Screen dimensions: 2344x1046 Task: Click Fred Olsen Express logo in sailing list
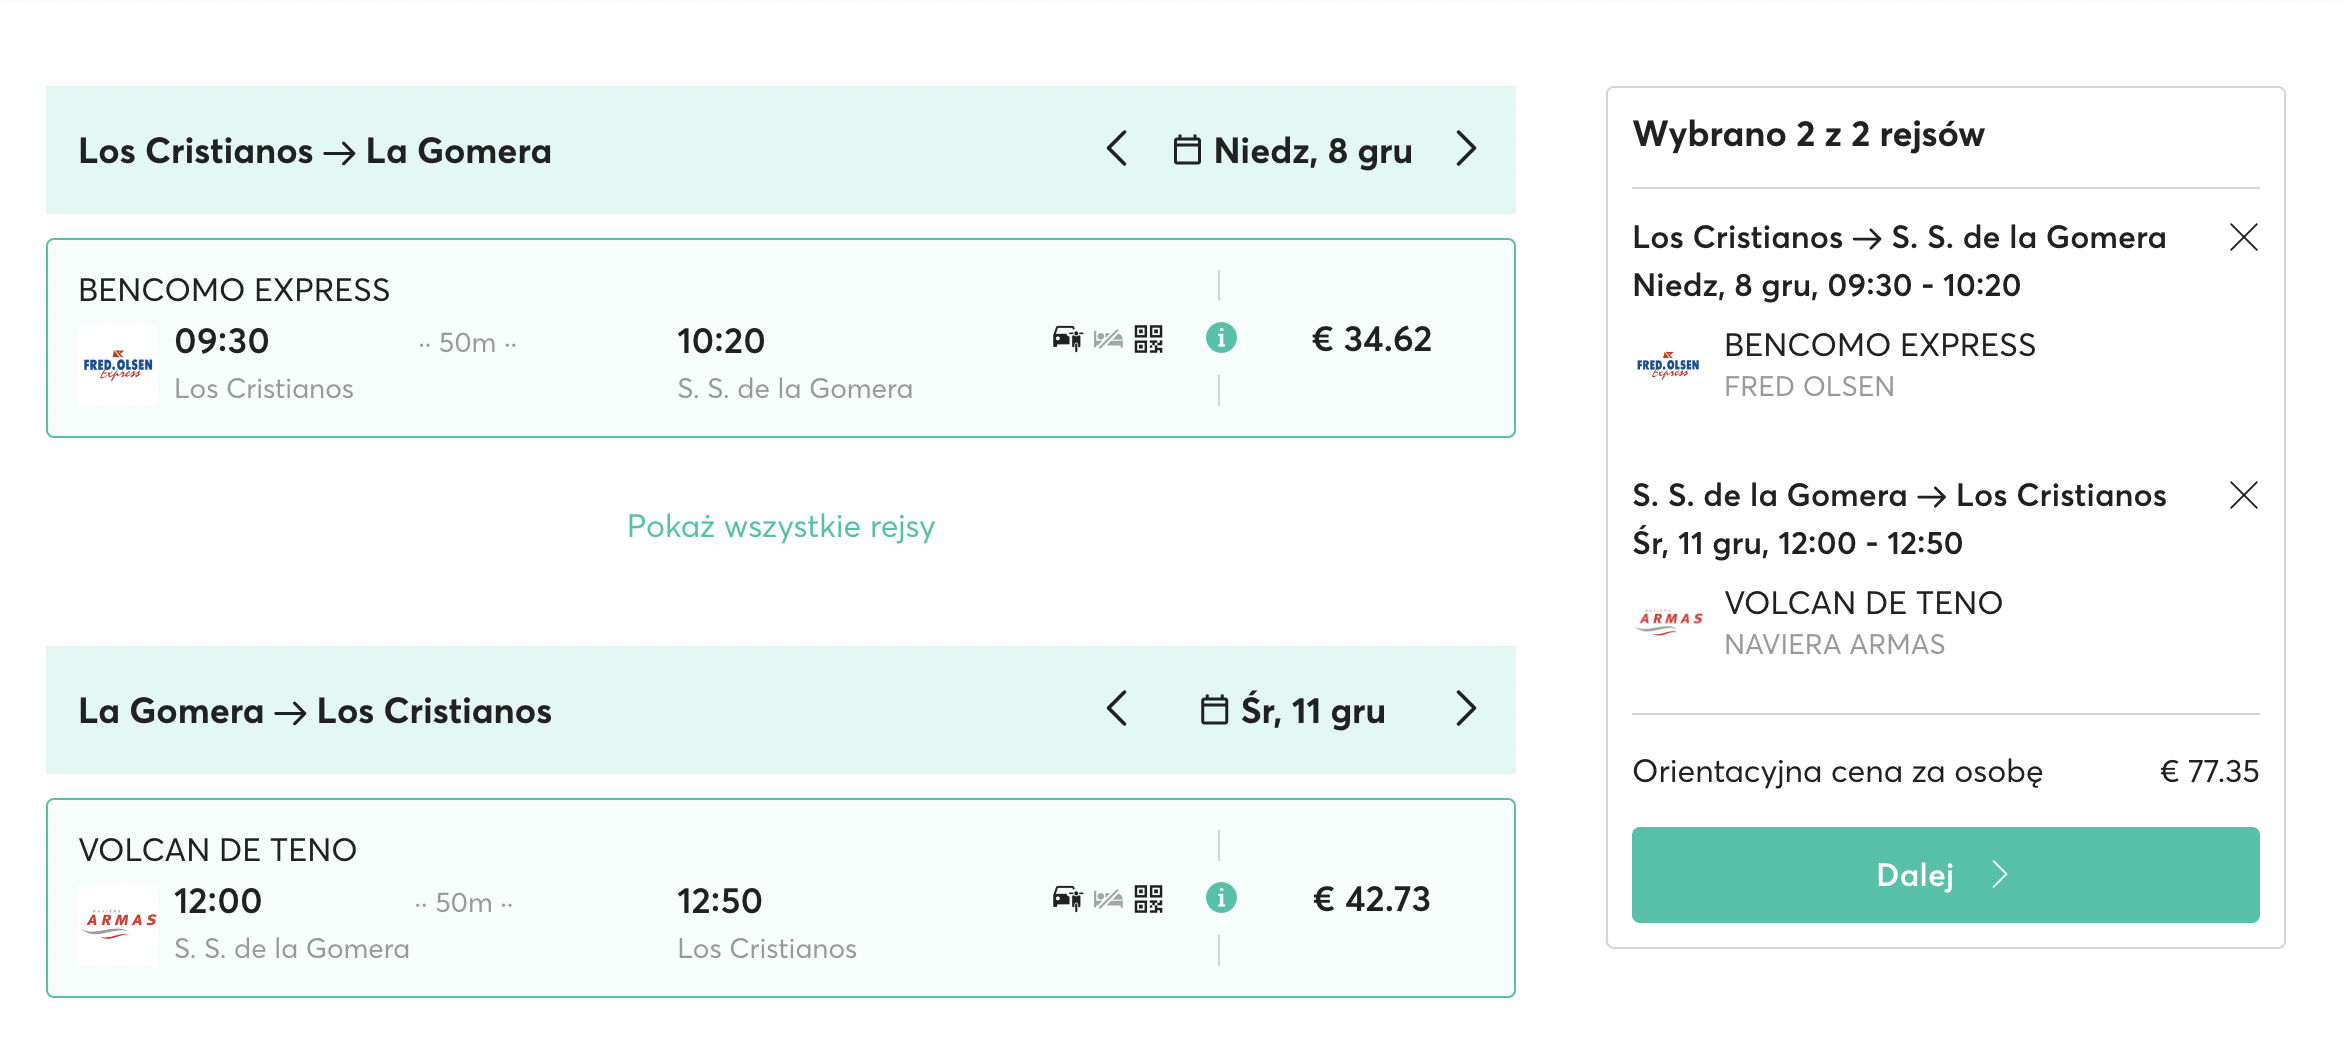[118, 366]
